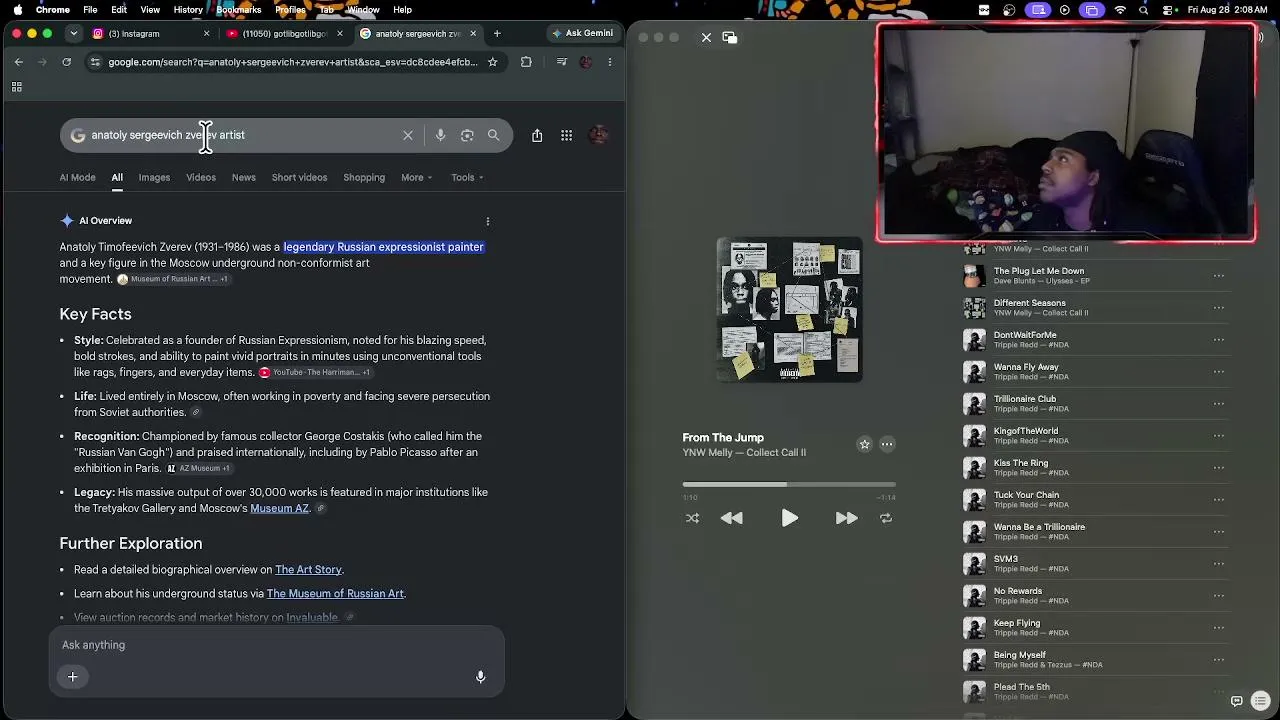
Task: Switch to the Instagram tab
Action: (x=149, y=33)
